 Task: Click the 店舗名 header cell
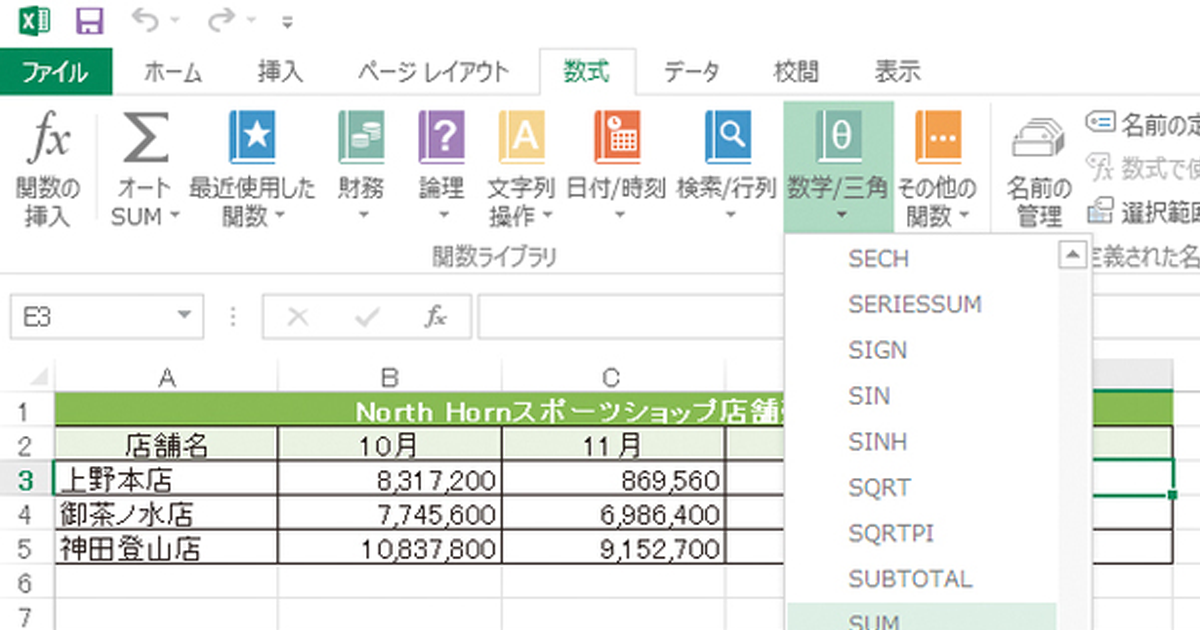pos(167,445)
